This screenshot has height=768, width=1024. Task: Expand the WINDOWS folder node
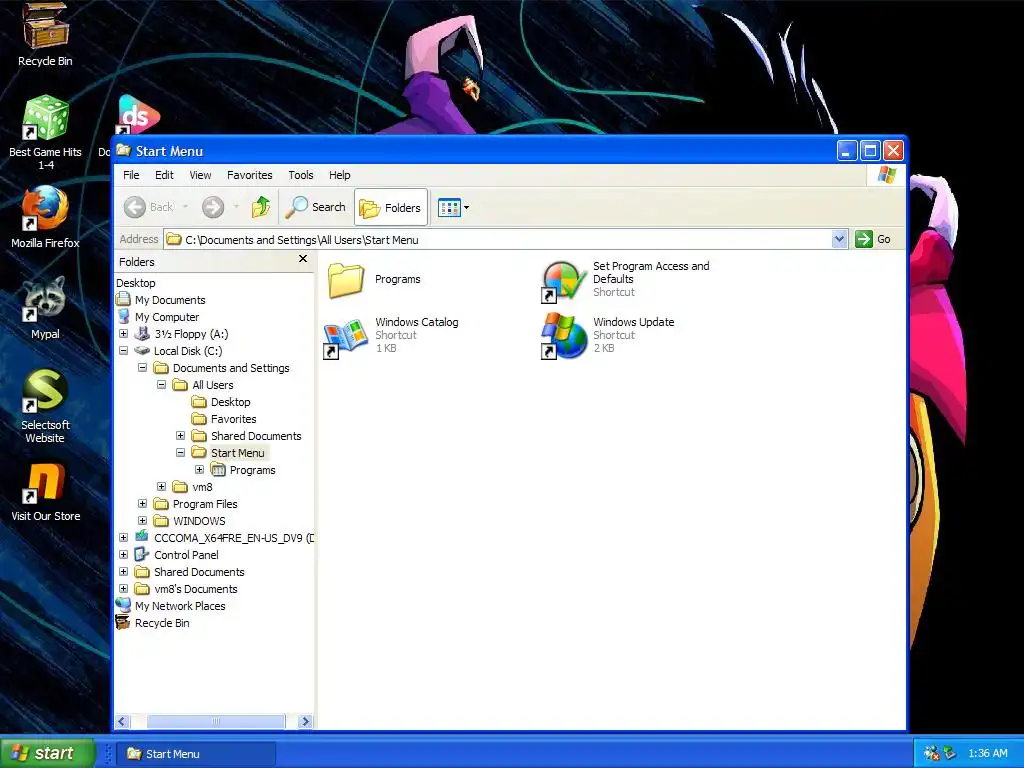[x=142, y=520]
